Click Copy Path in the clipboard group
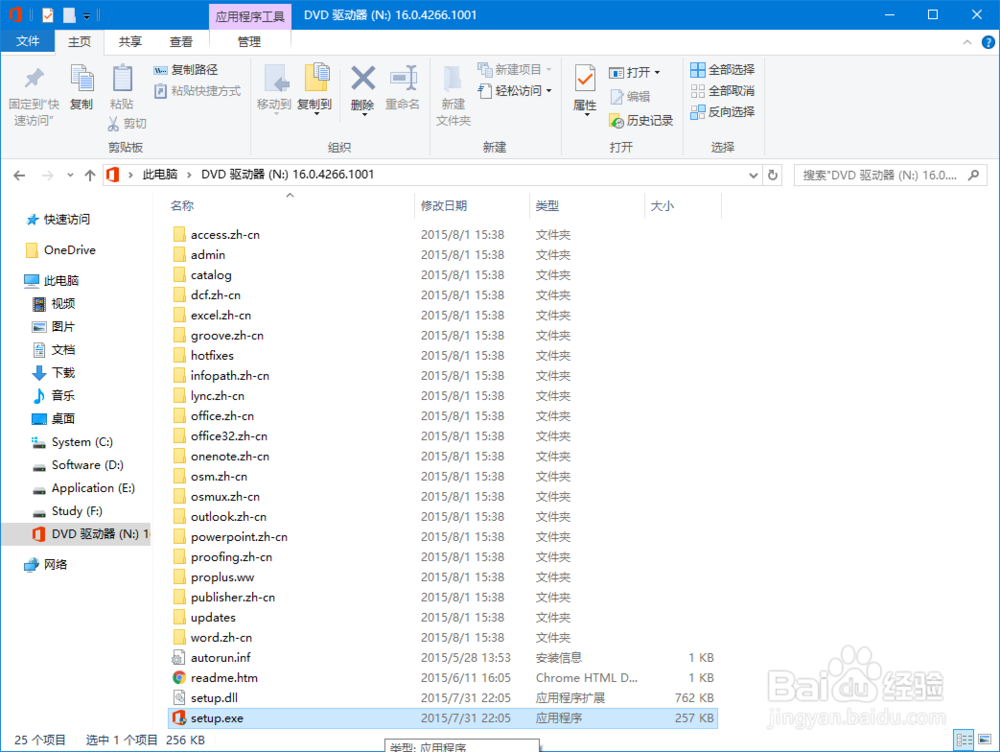The image size is (1000, 752). (x=186, y=70)
